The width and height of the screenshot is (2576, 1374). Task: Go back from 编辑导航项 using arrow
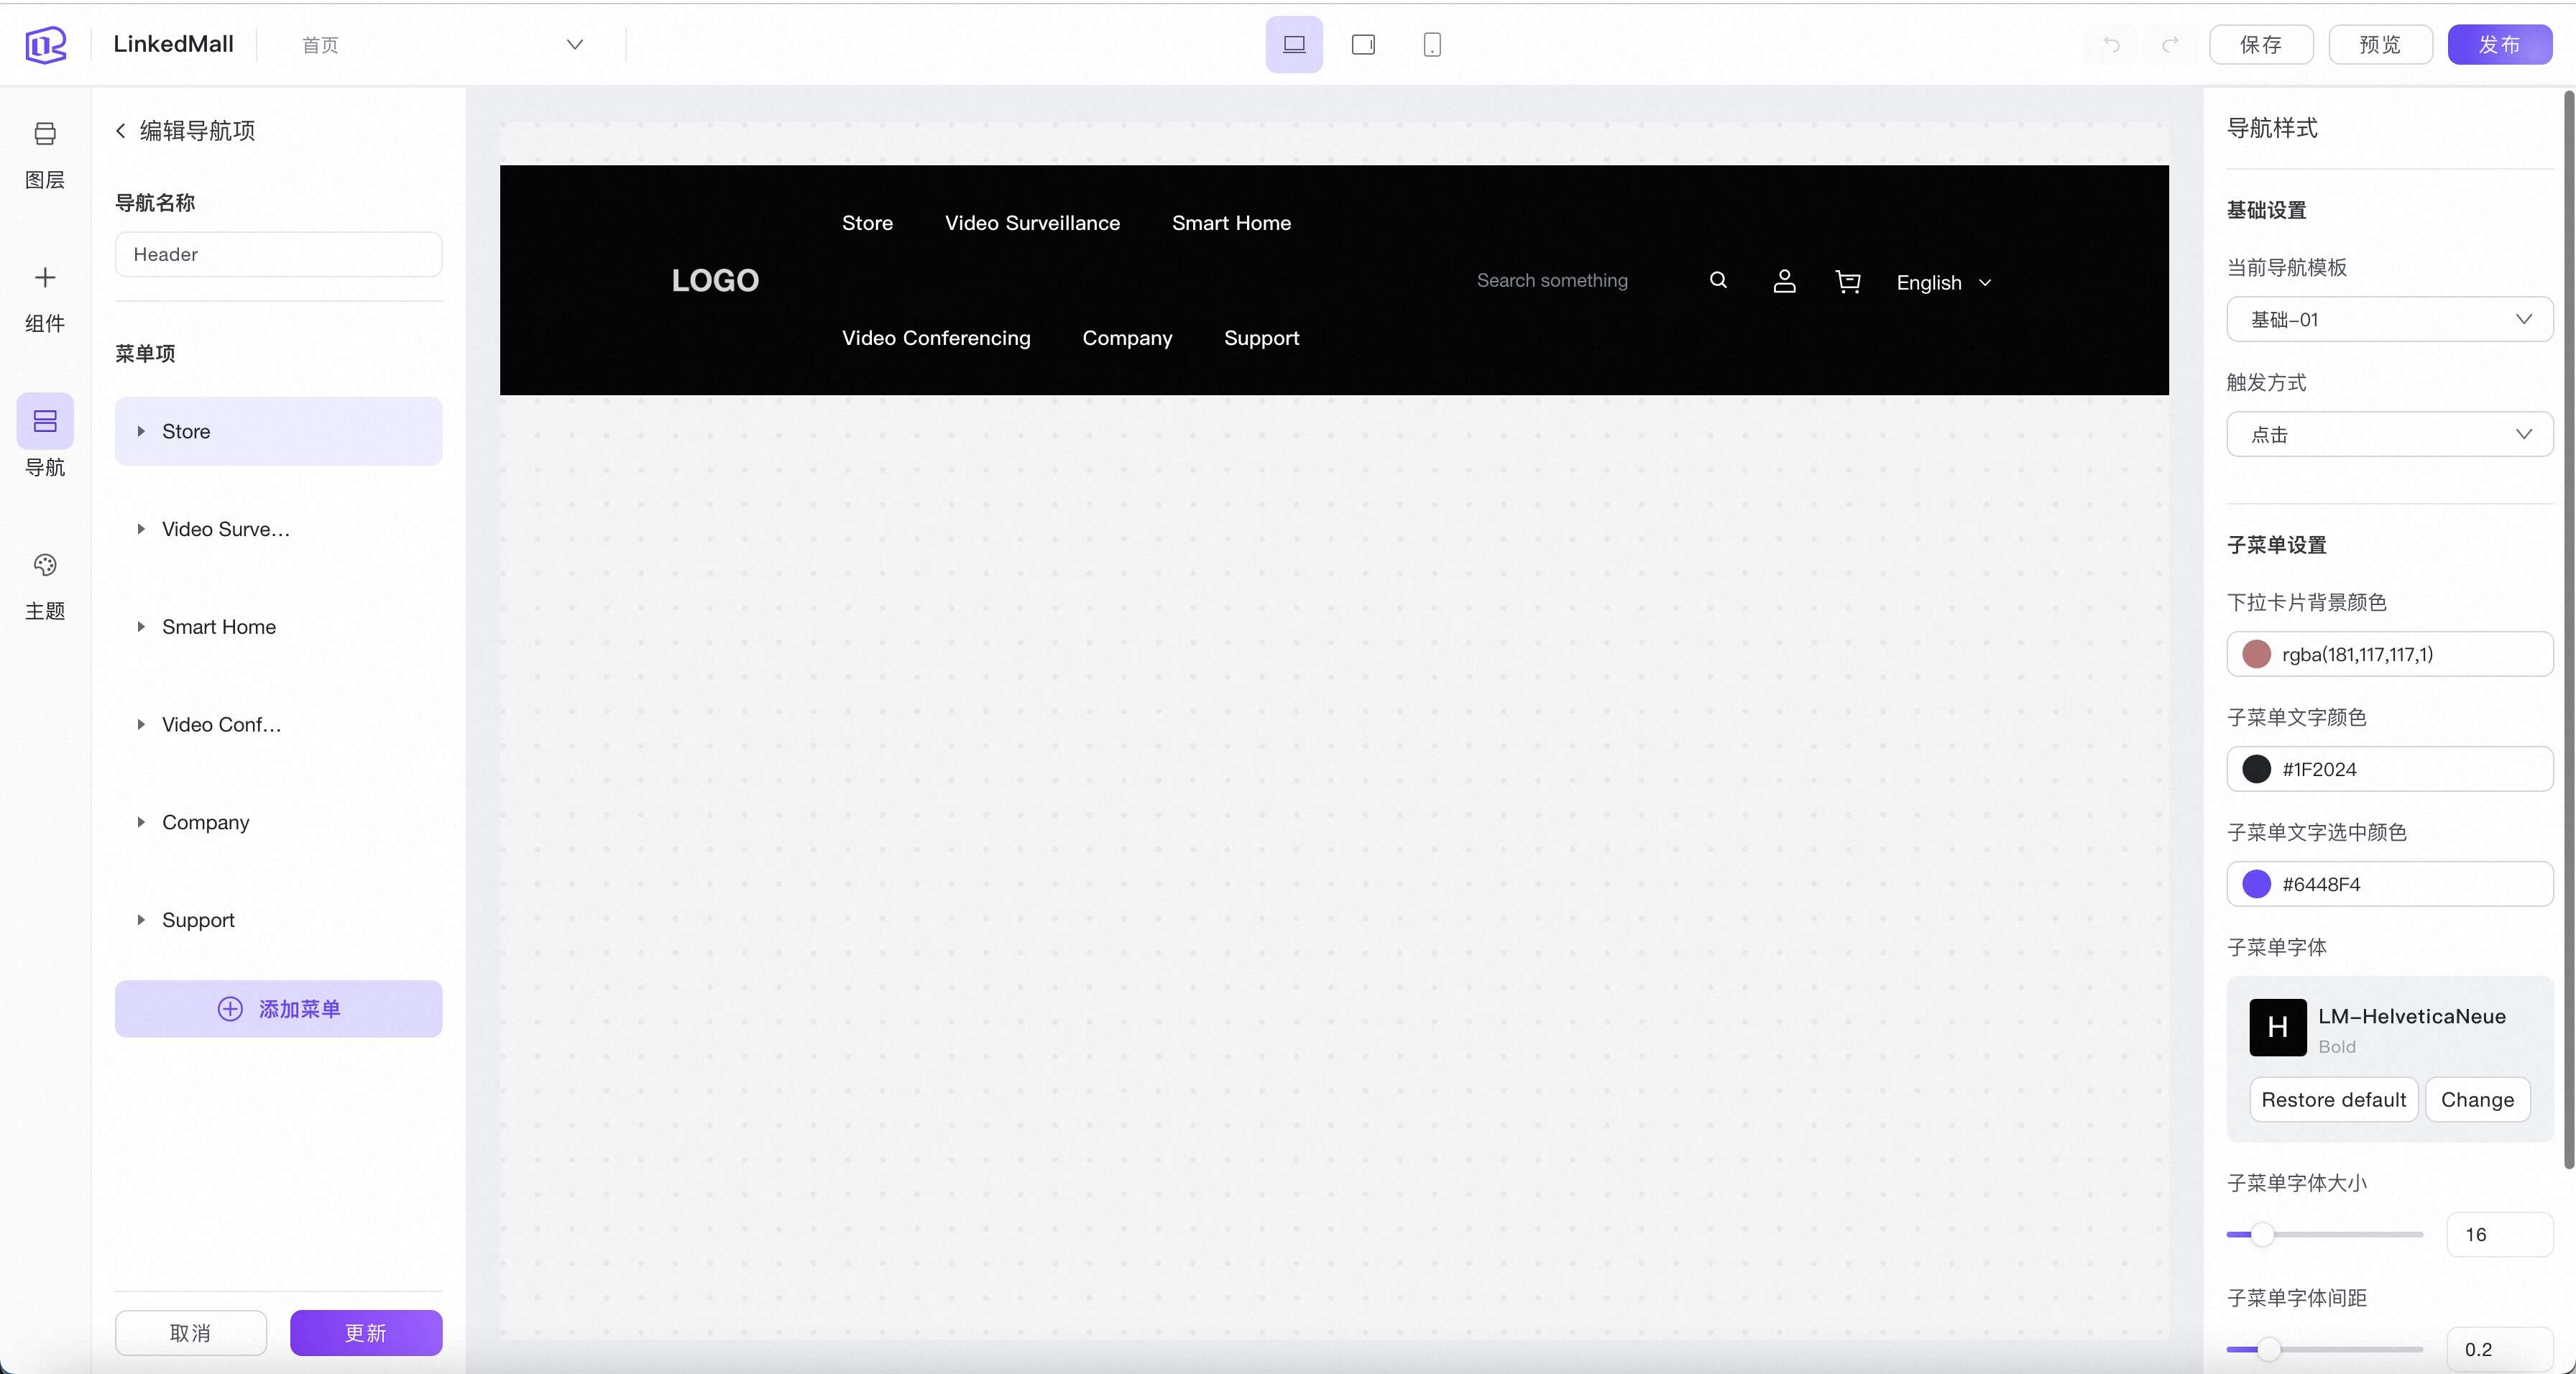pyautogui.click(x=121, y=131)
